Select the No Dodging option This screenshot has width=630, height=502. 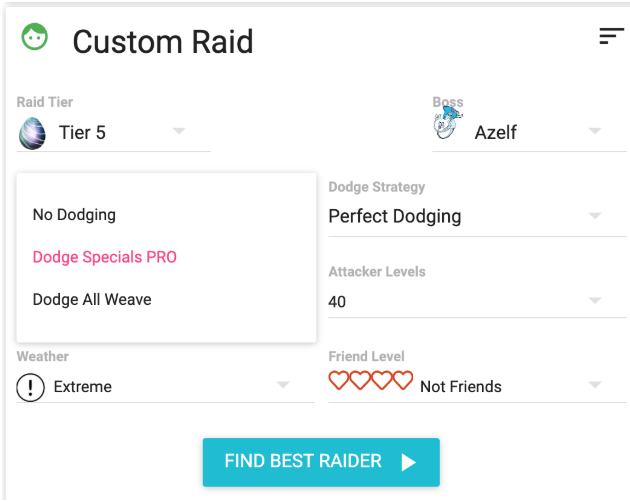tap(74, 215)
